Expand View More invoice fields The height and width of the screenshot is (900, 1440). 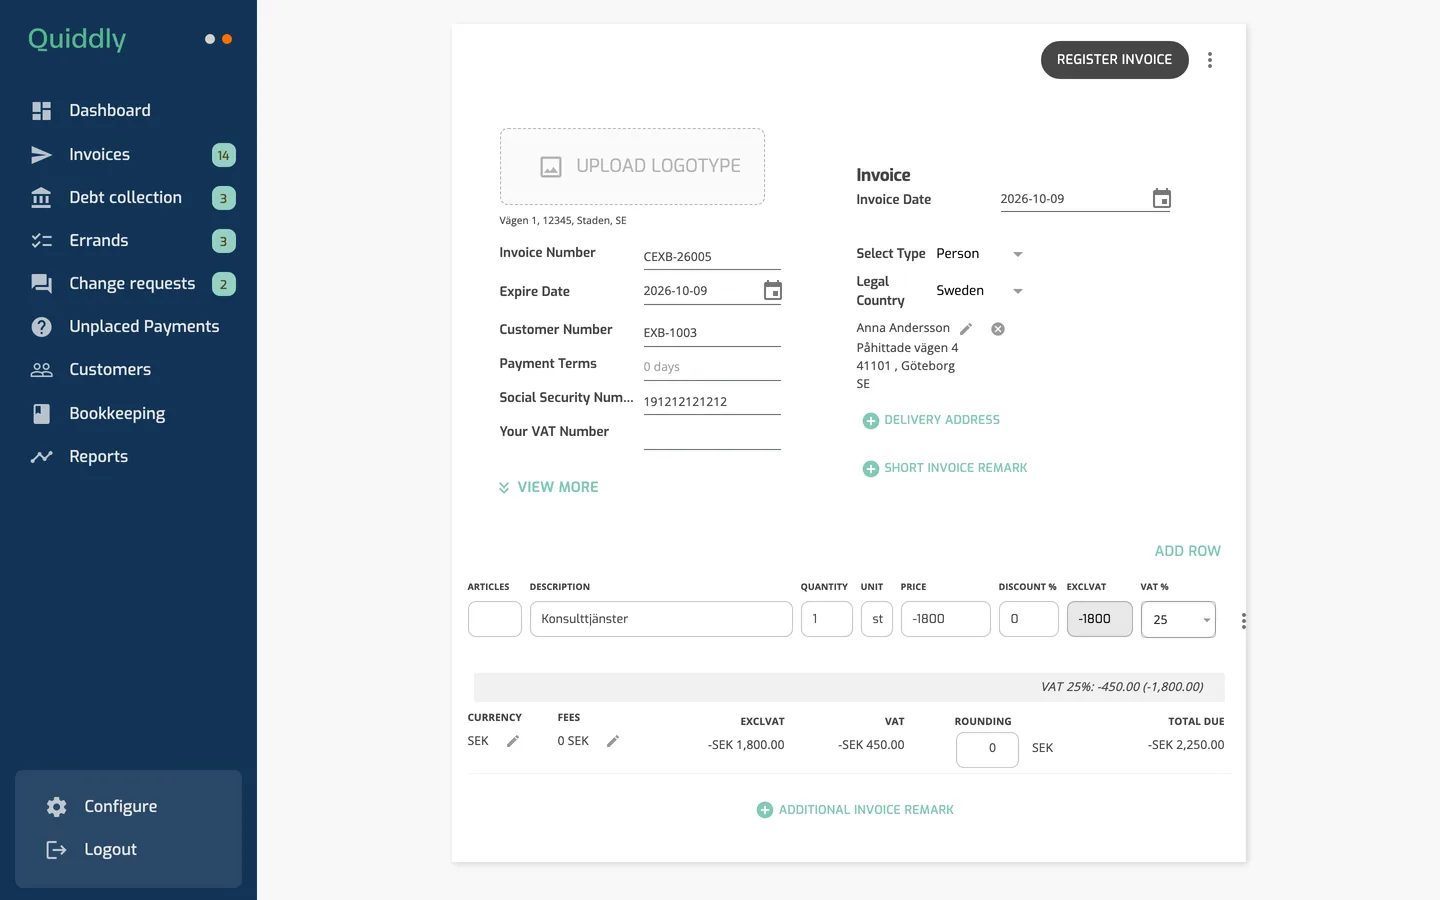click(x=548, y=487)
